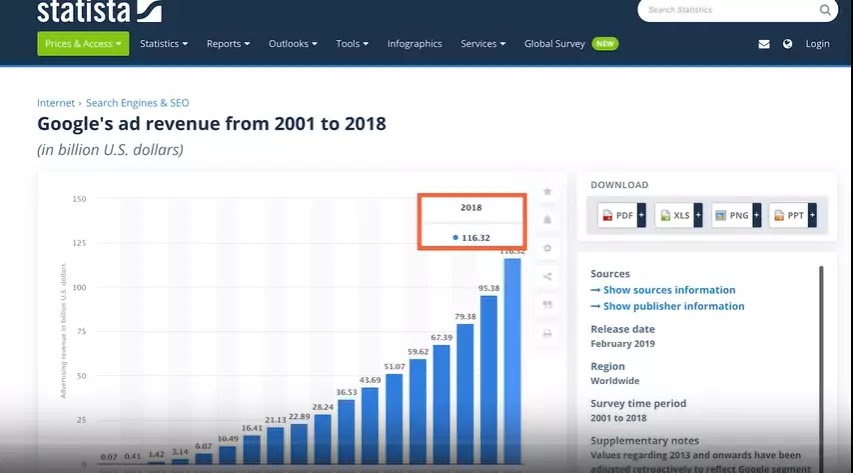Click the bar labeled 51.07

click(394, 419)
